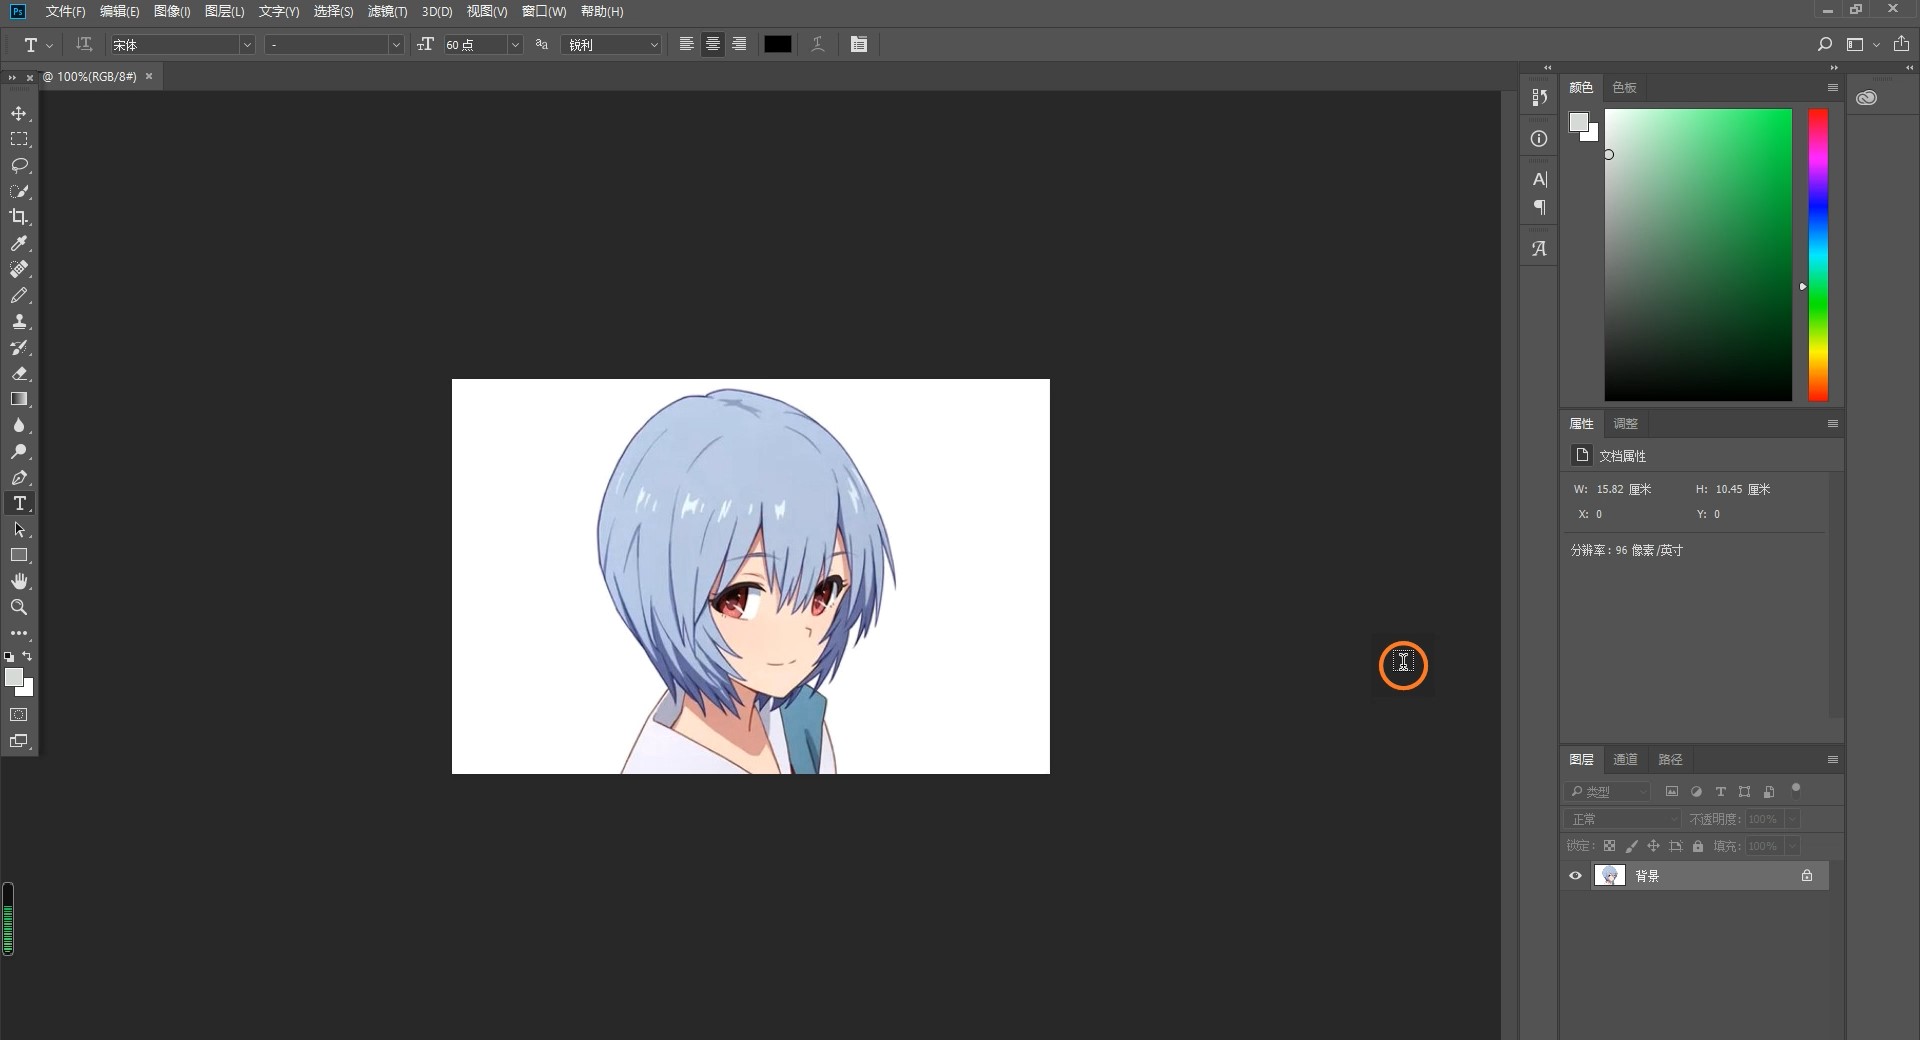Open the 图像(I) menu
Screen dimensions: 1920x1040
point(172,11)
